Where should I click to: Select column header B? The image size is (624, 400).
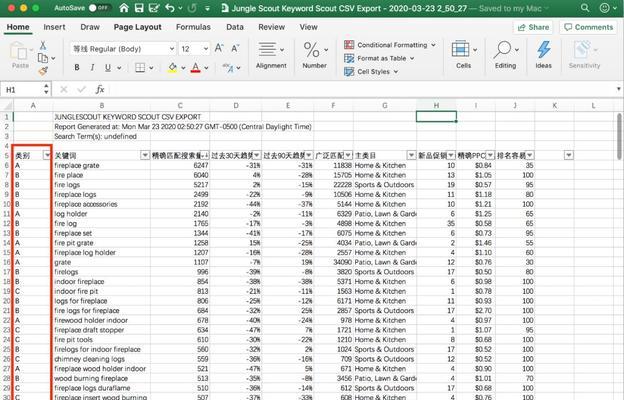point(102,105)
